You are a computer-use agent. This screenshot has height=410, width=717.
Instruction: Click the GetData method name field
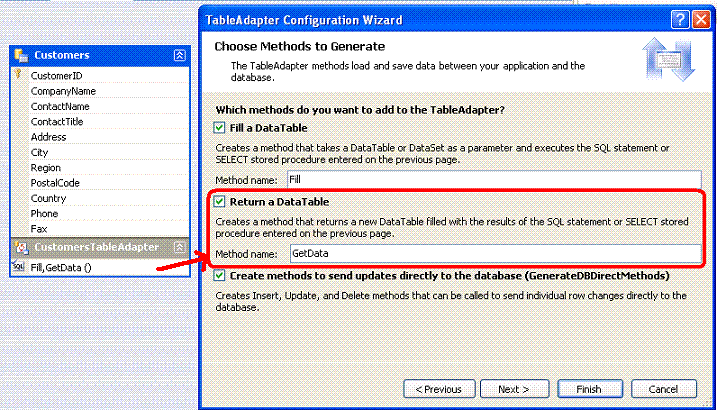495,253
